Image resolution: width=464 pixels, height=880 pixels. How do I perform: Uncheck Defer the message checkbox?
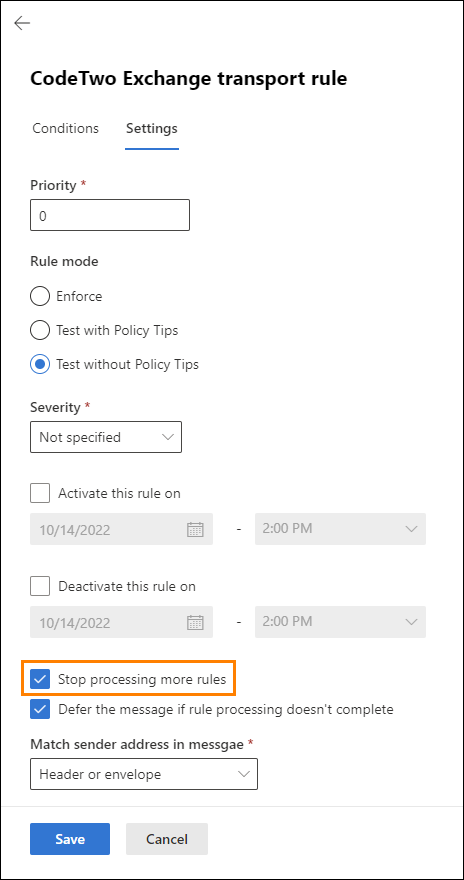pyautogui.click(x=40, y=709)
